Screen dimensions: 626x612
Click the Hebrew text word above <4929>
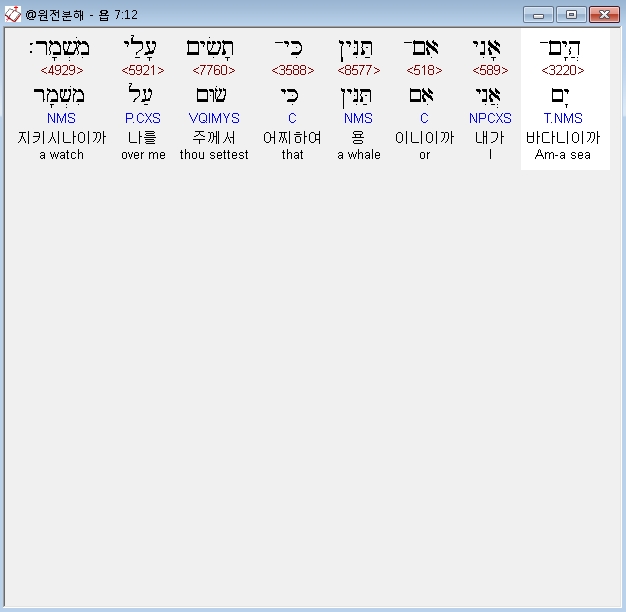tap(60, 48)
